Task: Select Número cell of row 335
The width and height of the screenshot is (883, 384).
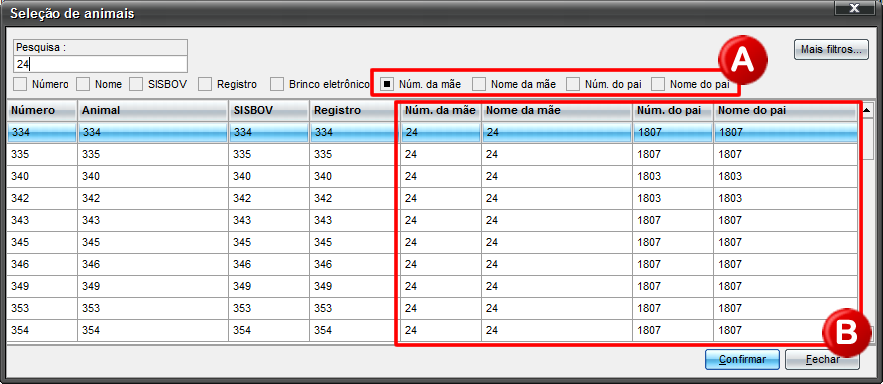Action: tap(42, 154)
